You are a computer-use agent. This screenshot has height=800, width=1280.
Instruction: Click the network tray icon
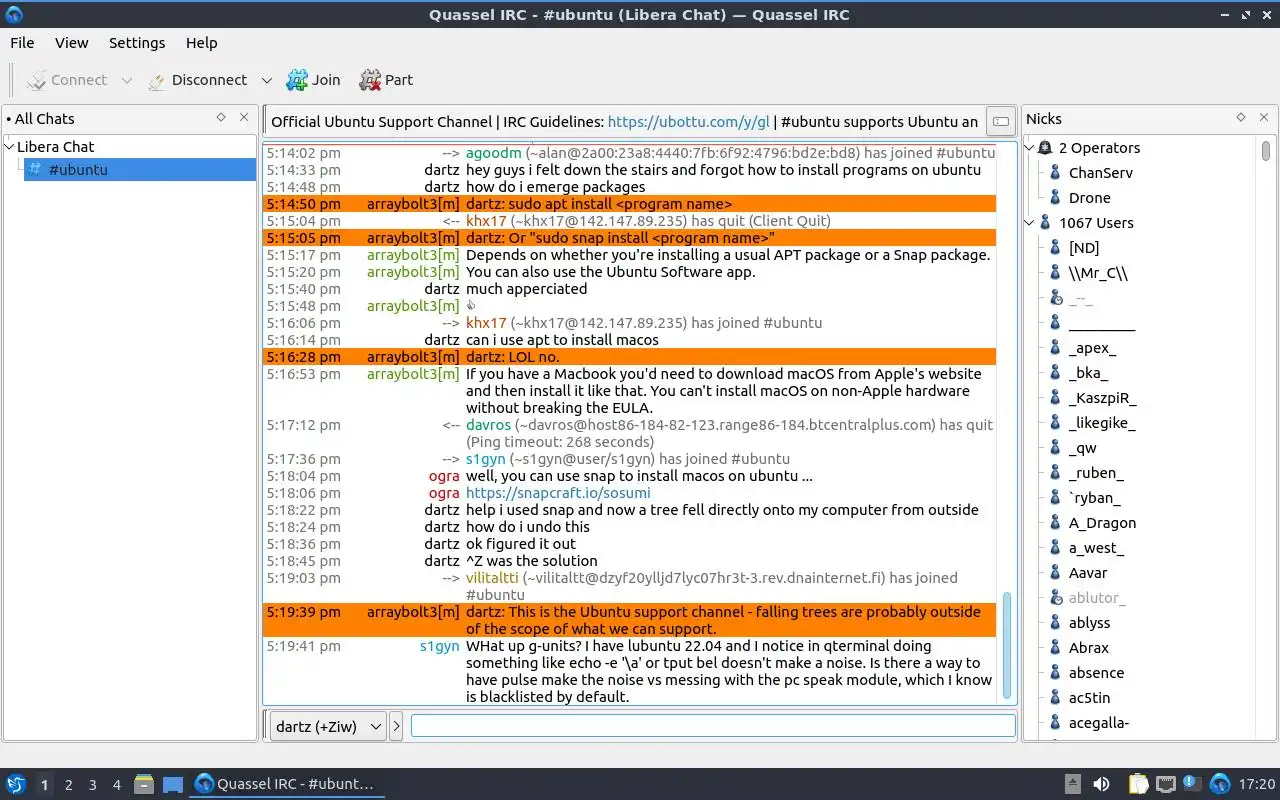1166,784
